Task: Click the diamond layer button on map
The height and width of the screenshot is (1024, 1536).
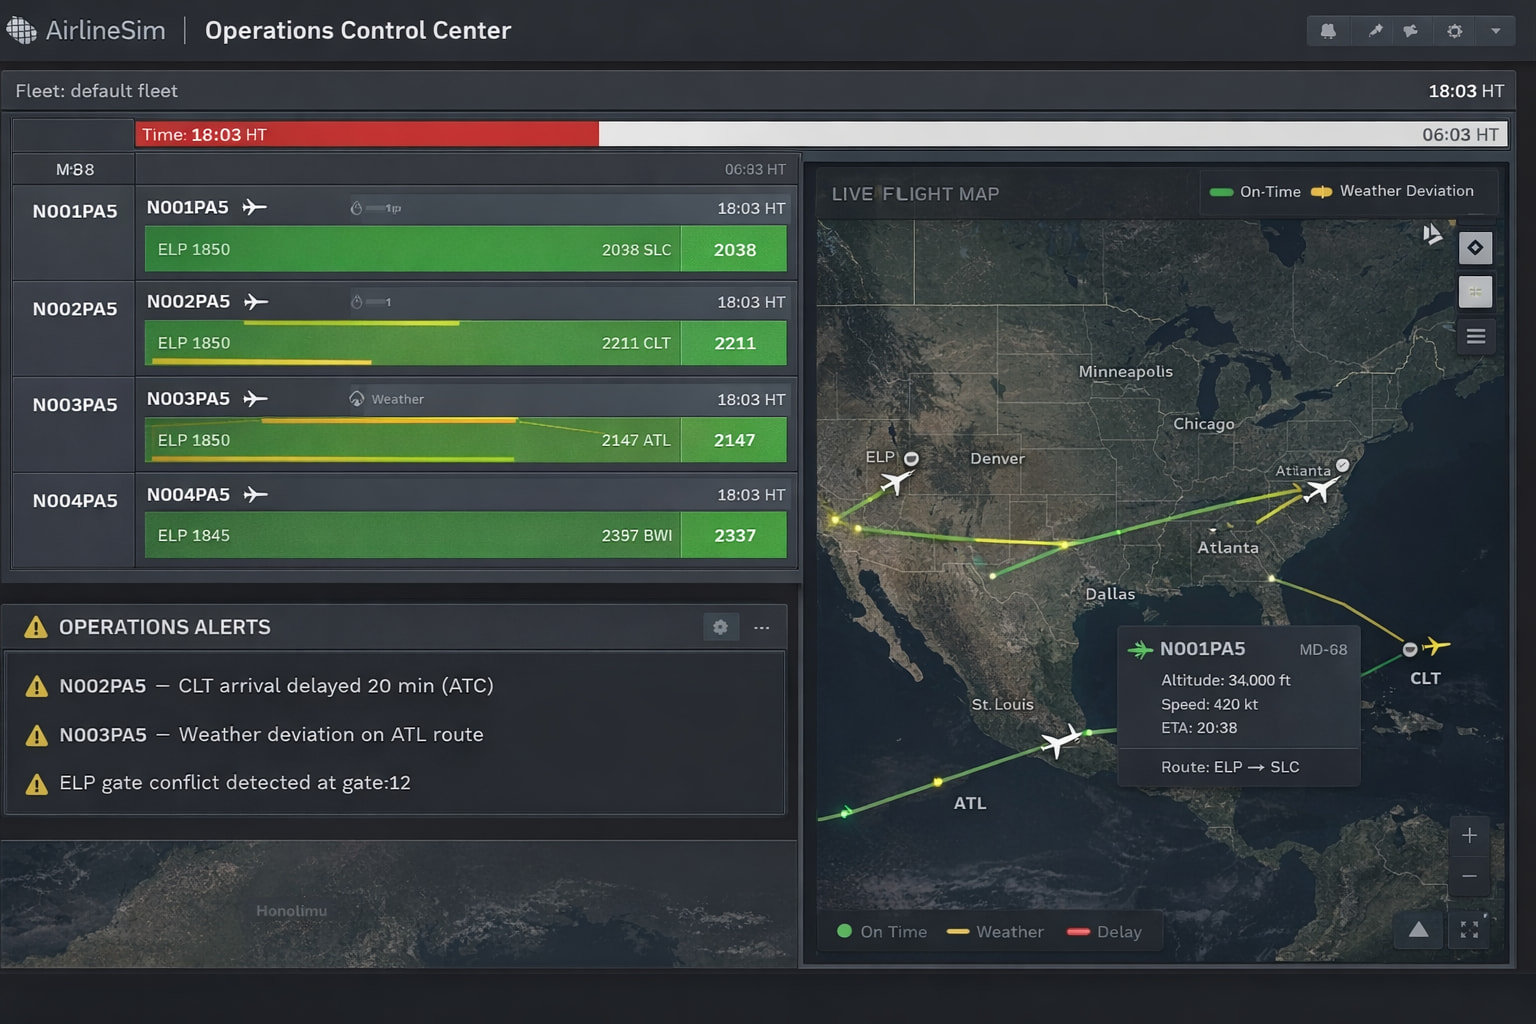Action: (x=1475, y=248)
